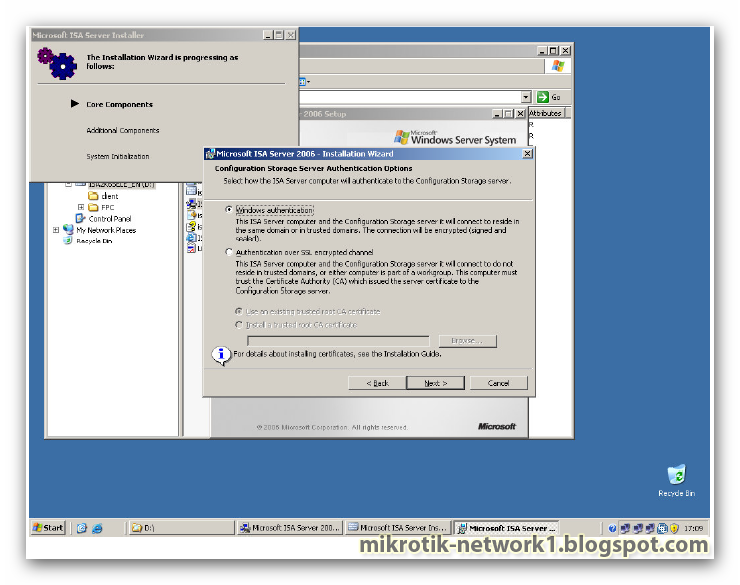The image size is (740, 585).
Task: Choose Install a trusted root CA certificate
Action: [x=239, y=325]
